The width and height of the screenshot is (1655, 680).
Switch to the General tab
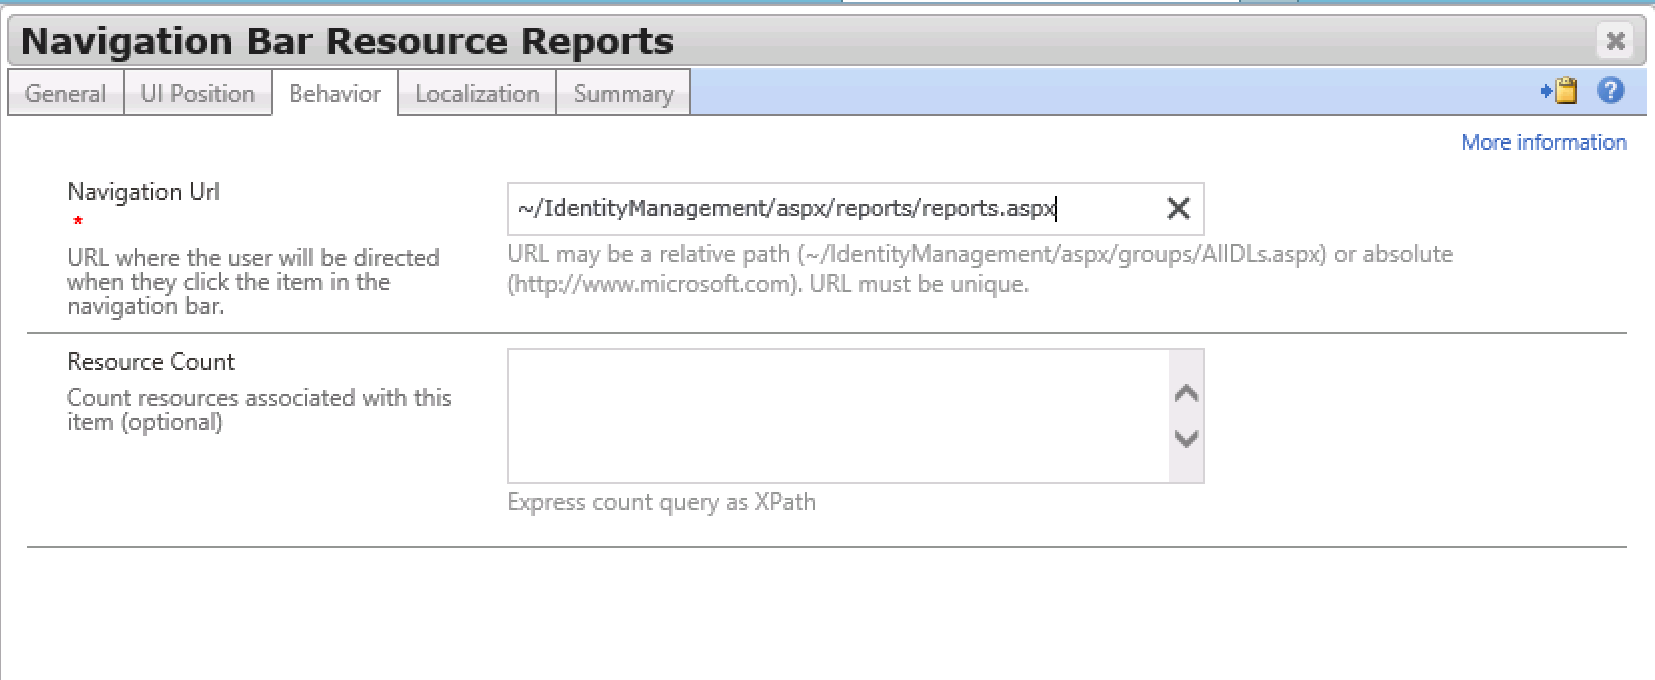65,93
